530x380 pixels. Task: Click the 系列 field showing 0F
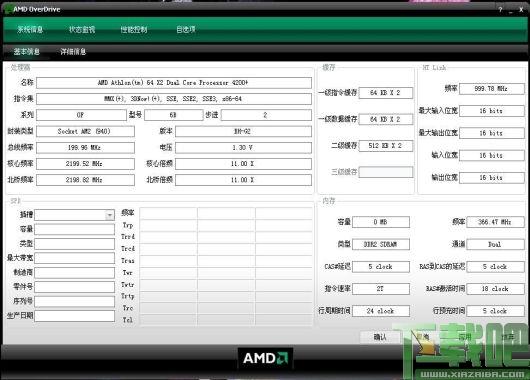(x=81, y=115)
